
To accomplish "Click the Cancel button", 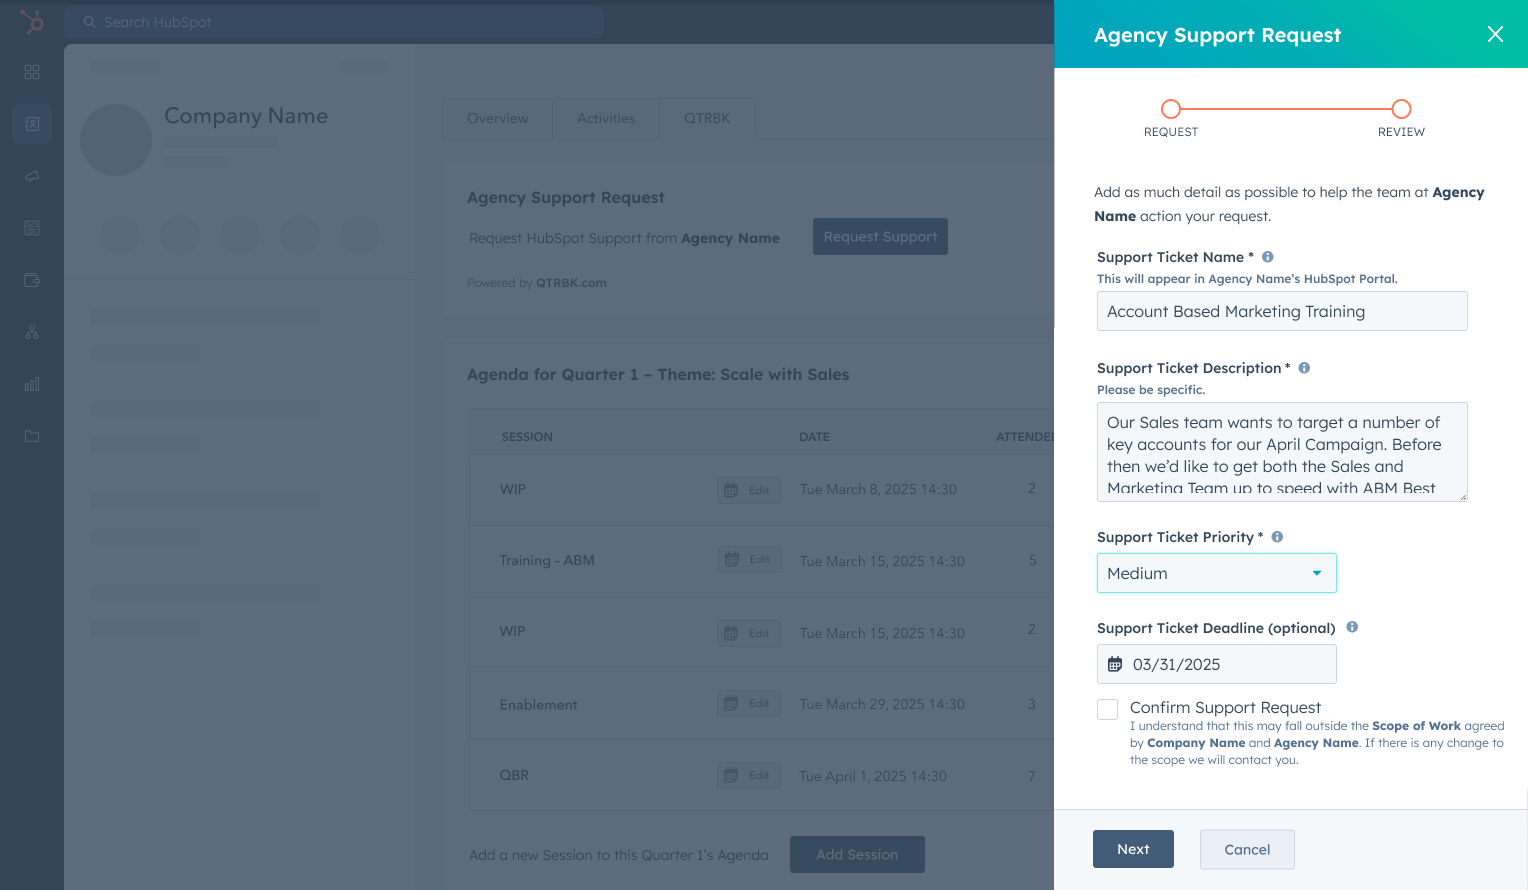I will coord(1247,849).
